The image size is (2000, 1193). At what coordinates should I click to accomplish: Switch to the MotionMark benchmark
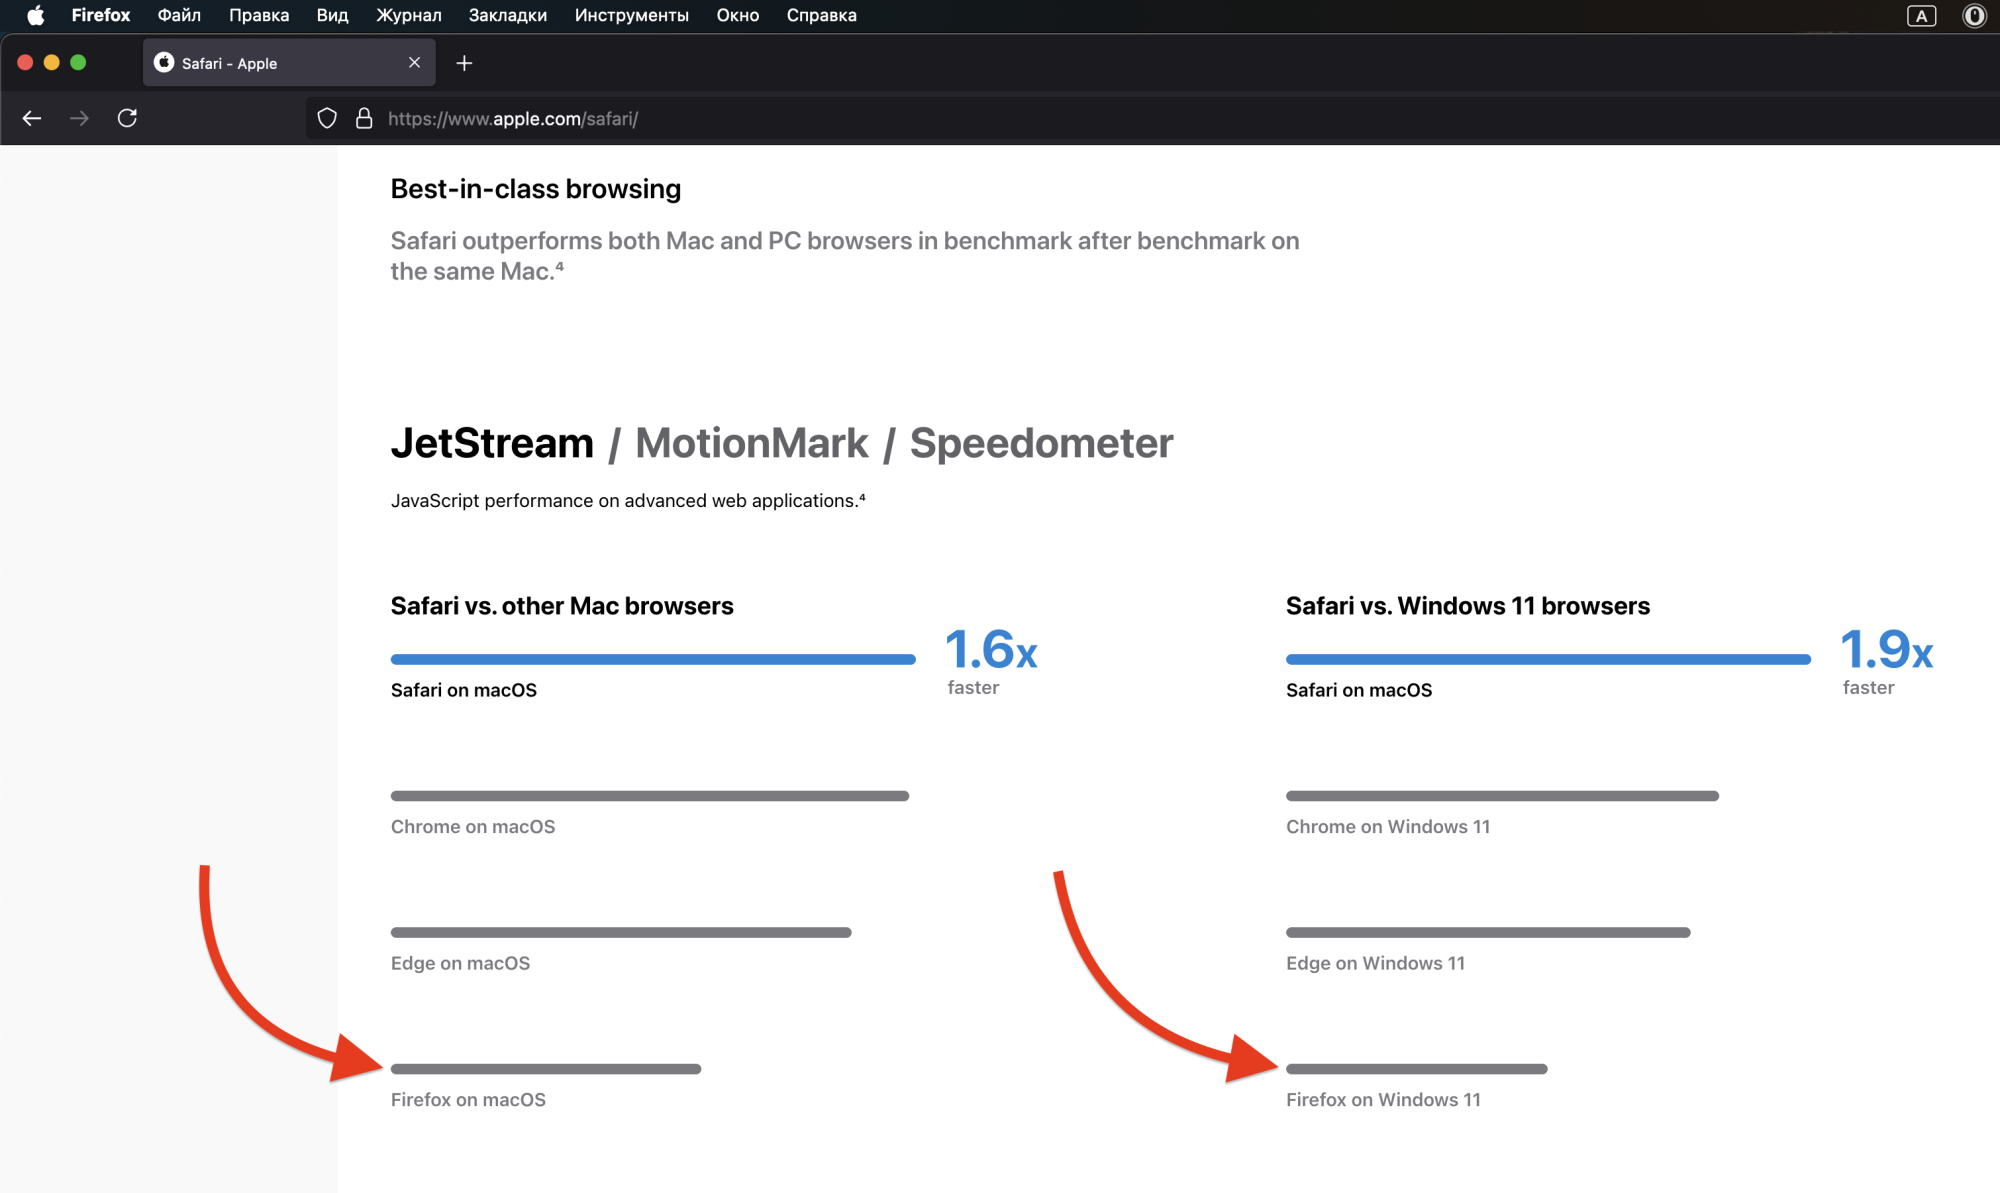[x=752, y=443]
